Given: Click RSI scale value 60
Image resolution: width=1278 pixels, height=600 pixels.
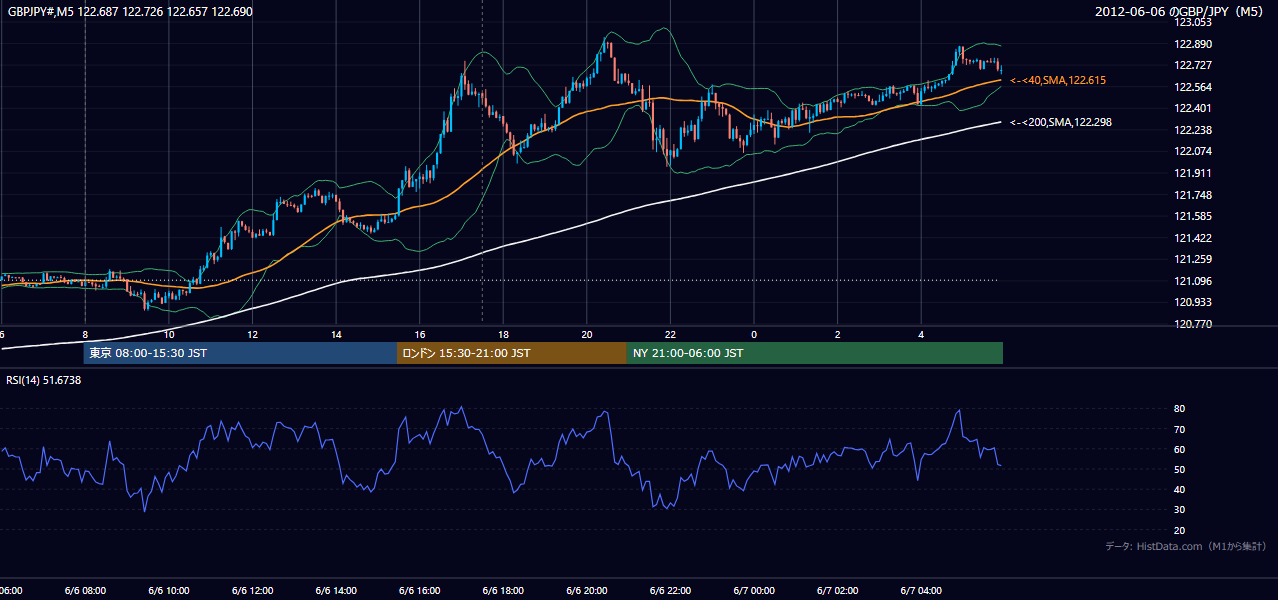Looking at the screenshot, I should (x=1179, y=449).
